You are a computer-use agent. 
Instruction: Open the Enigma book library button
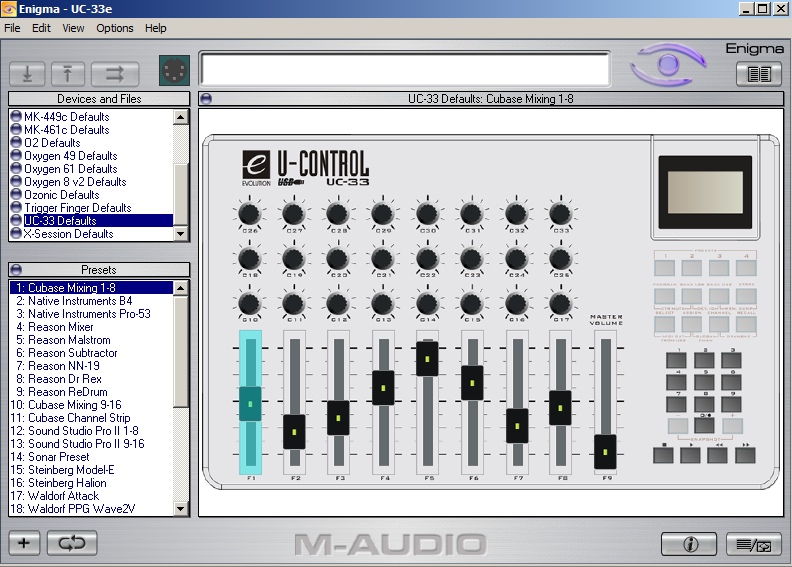pos(759,74)
